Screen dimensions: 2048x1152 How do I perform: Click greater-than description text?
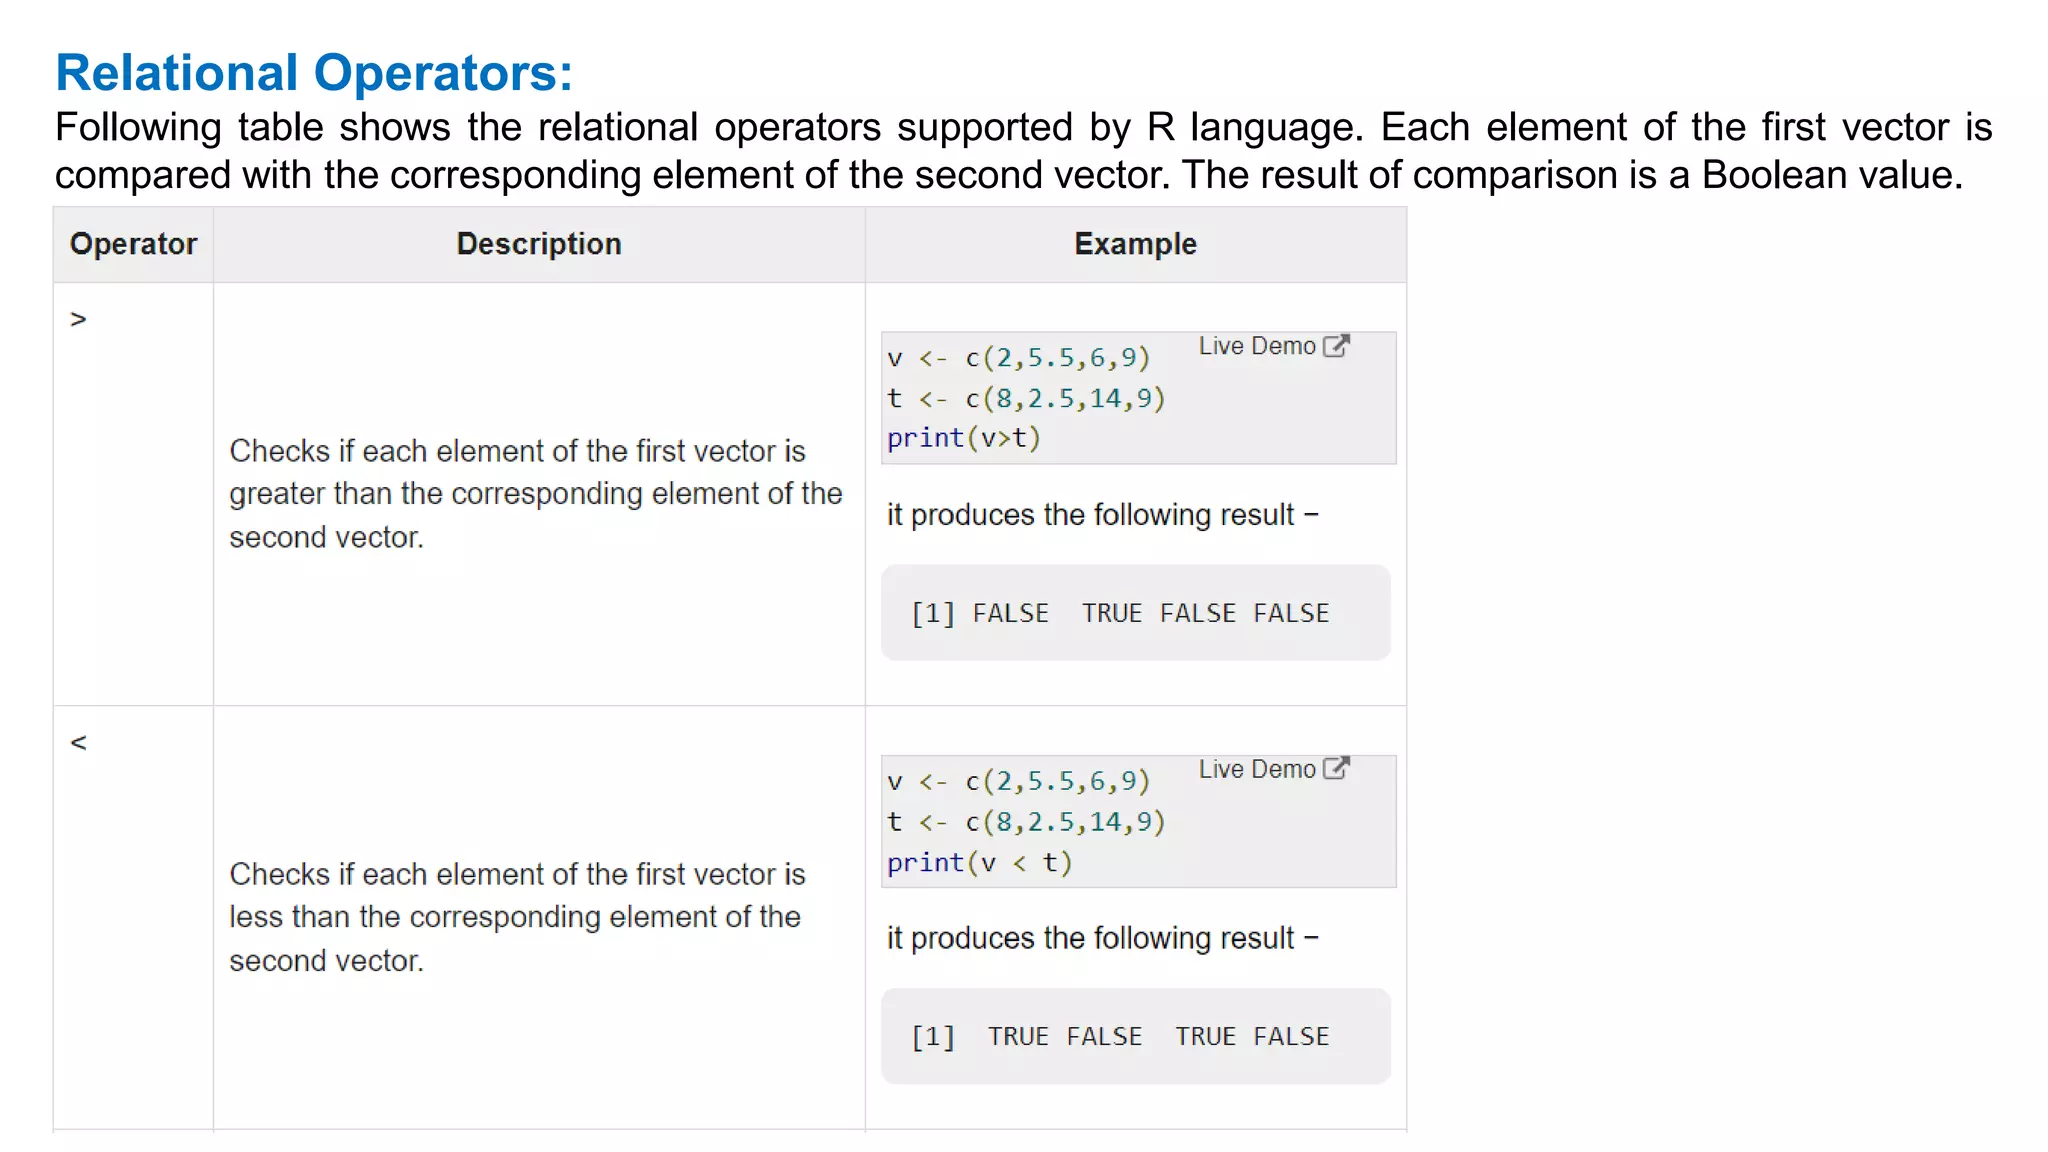click(x=536, y=494)
